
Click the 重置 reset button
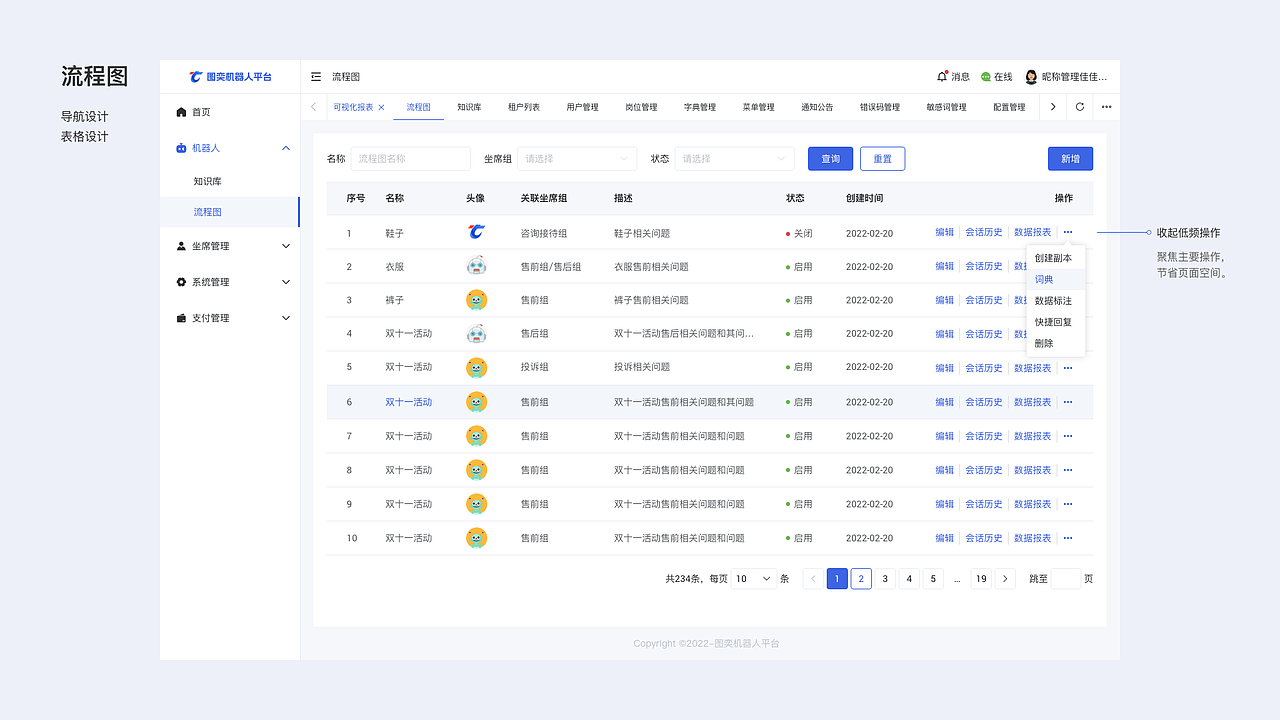click(x=882, y=158)
